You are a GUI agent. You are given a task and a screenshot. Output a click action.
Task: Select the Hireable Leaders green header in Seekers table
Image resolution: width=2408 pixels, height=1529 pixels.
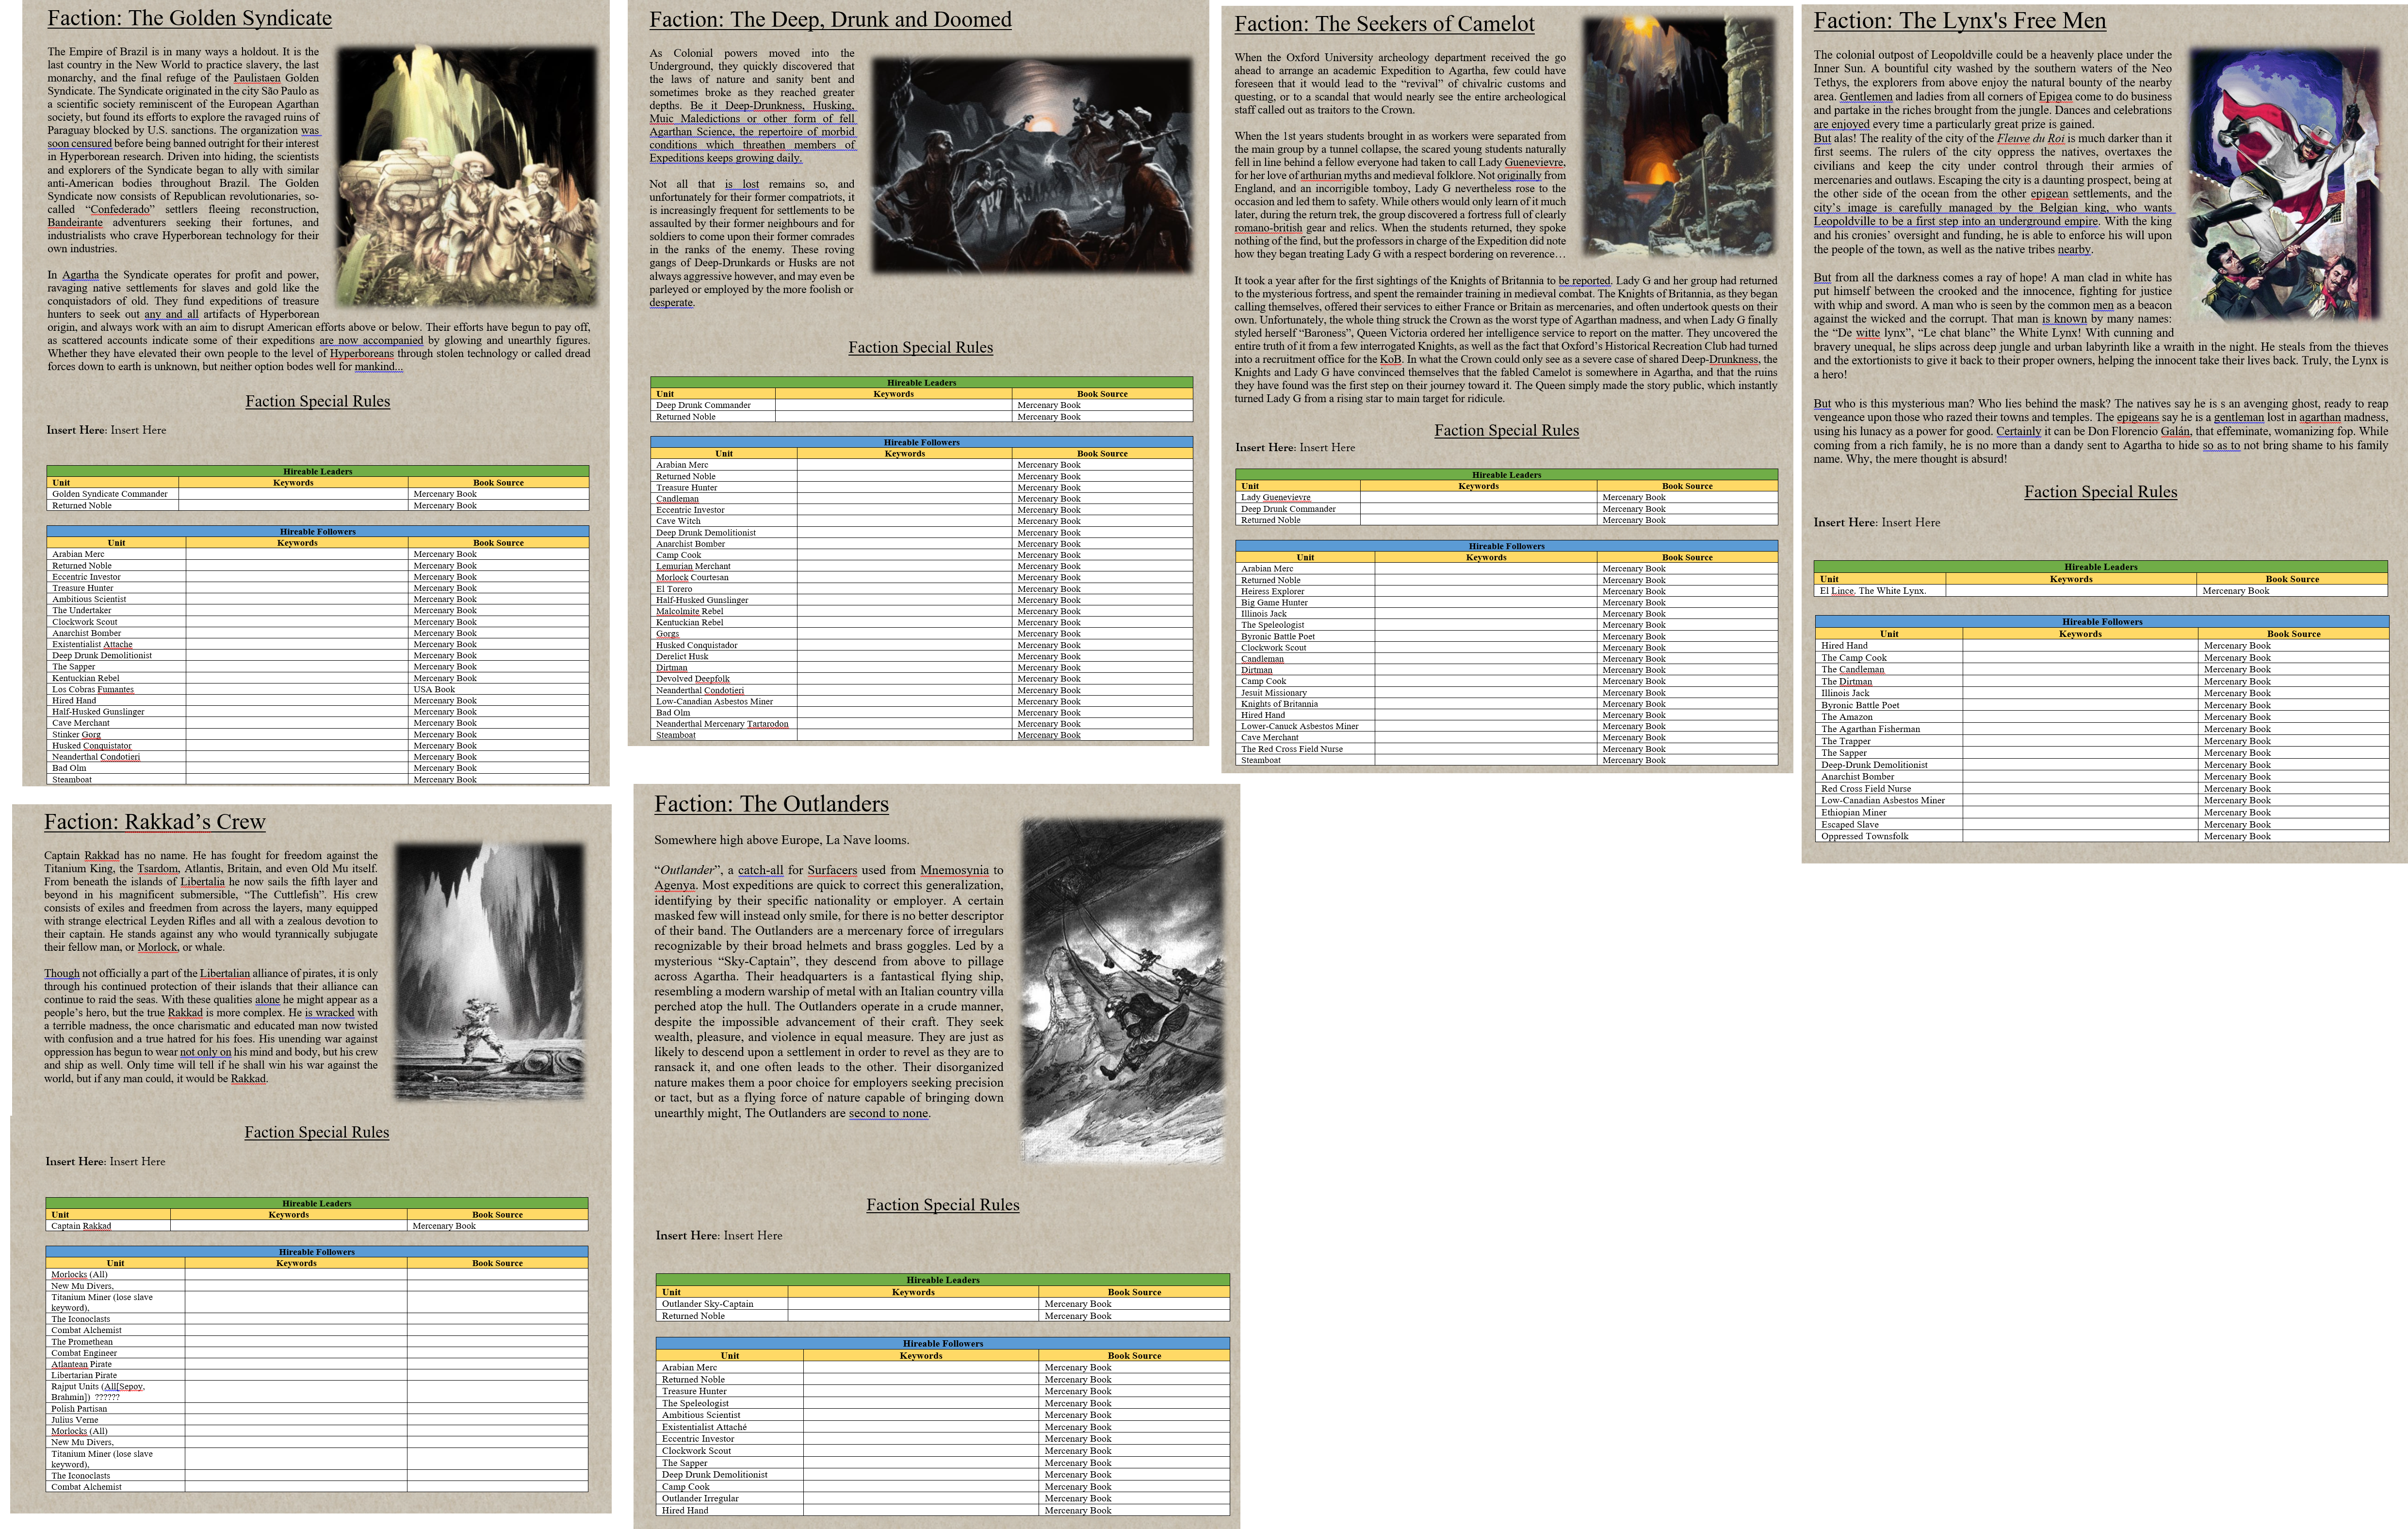point(1506,474)
